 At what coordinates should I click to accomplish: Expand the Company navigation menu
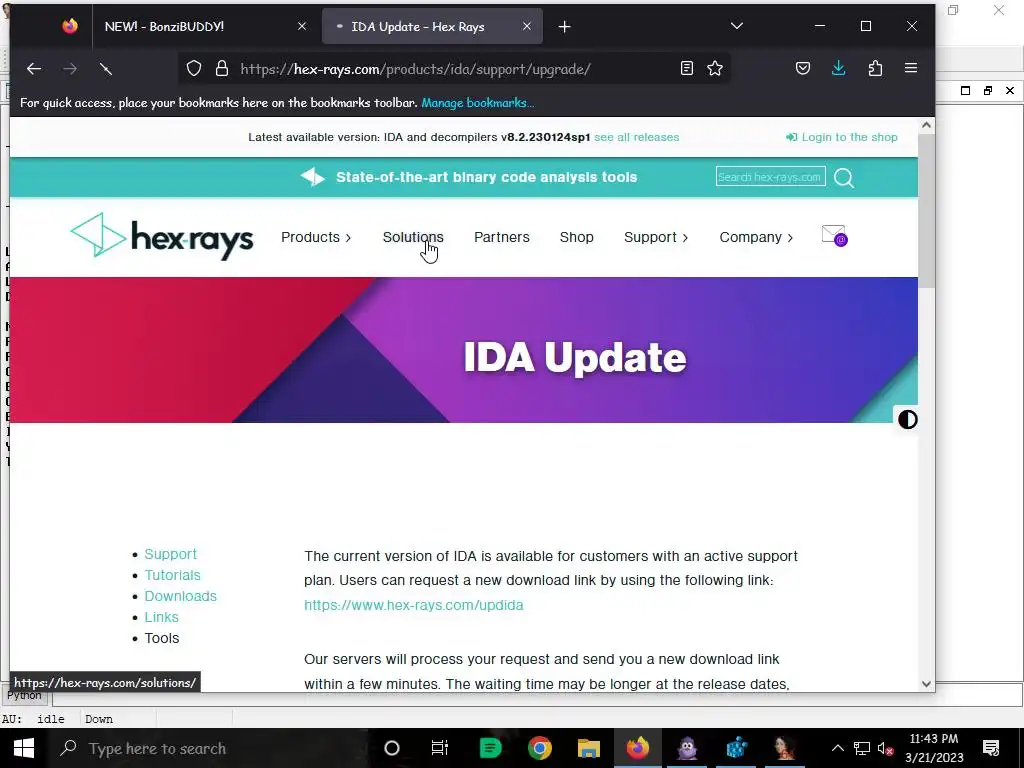tap(756, 237)
